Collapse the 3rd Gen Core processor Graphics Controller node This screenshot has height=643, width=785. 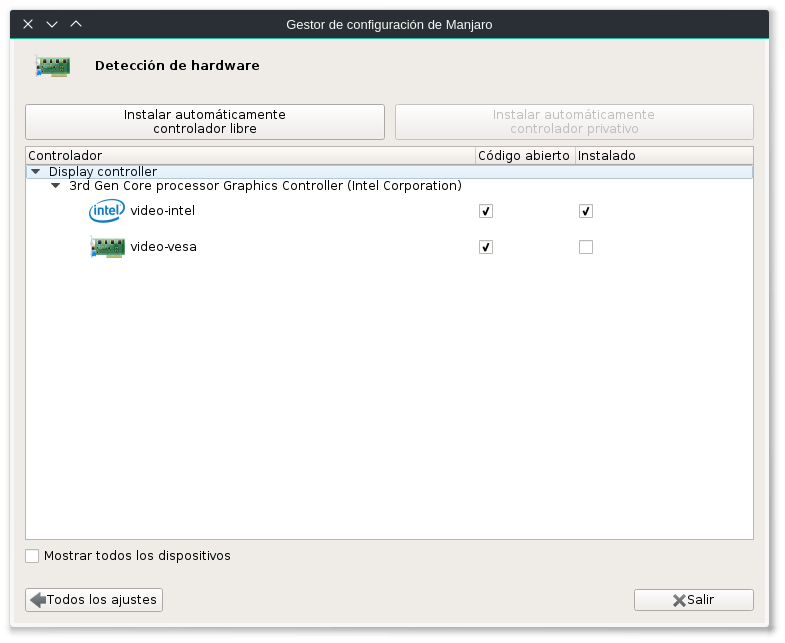click(56, 186)
